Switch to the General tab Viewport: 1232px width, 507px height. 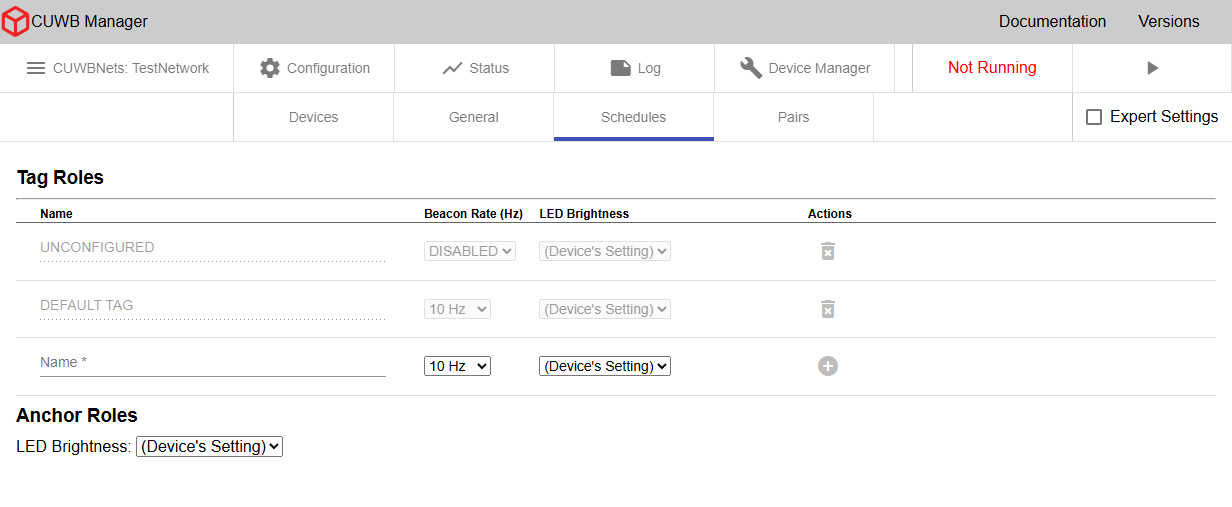point(473,117)
